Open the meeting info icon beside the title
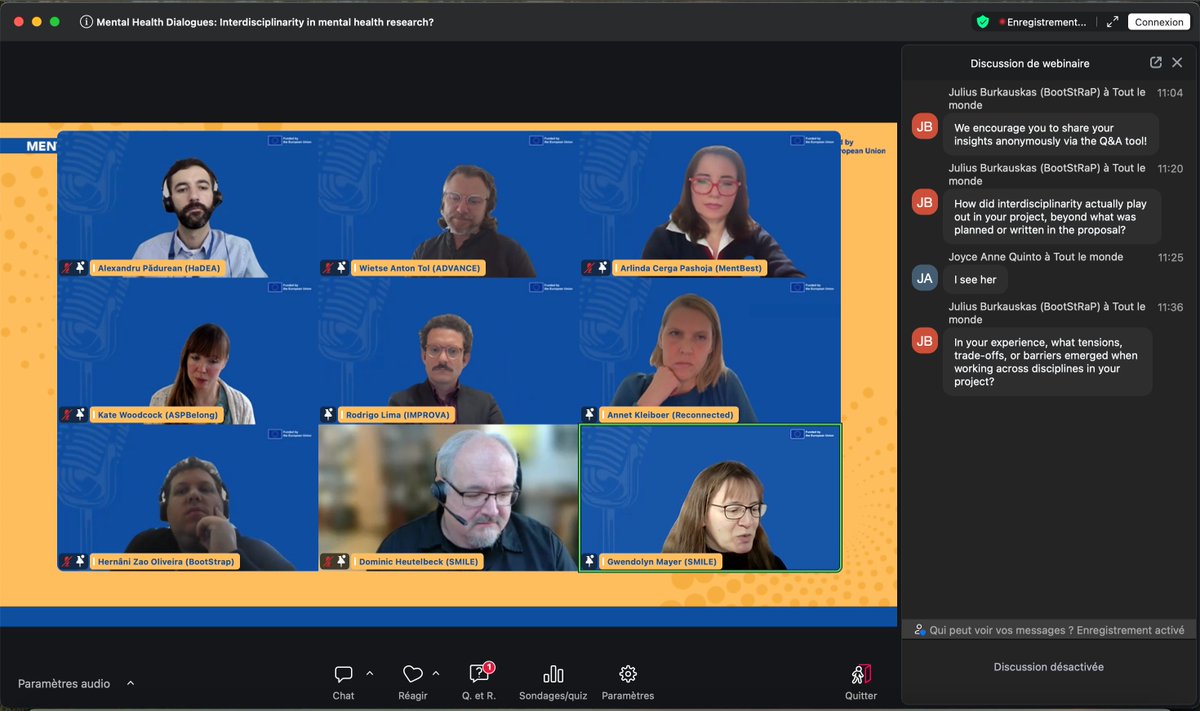Viewport: 1200px width, 711px height. click(x=86, y=21)
